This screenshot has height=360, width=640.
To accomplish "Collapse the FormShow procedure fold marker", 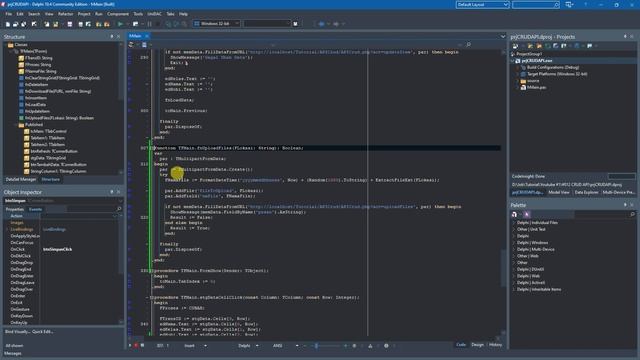I will 152,271.
